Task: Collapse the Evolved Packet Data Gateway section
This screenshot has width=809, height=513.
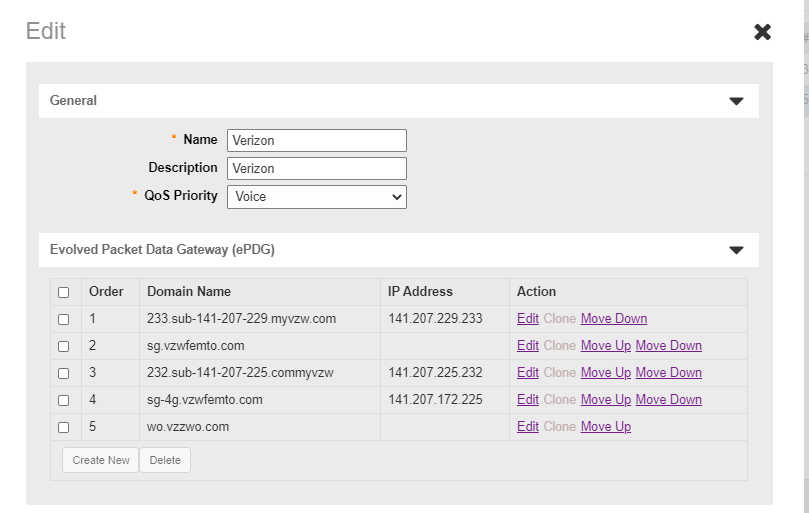Action: click(736, 250)
